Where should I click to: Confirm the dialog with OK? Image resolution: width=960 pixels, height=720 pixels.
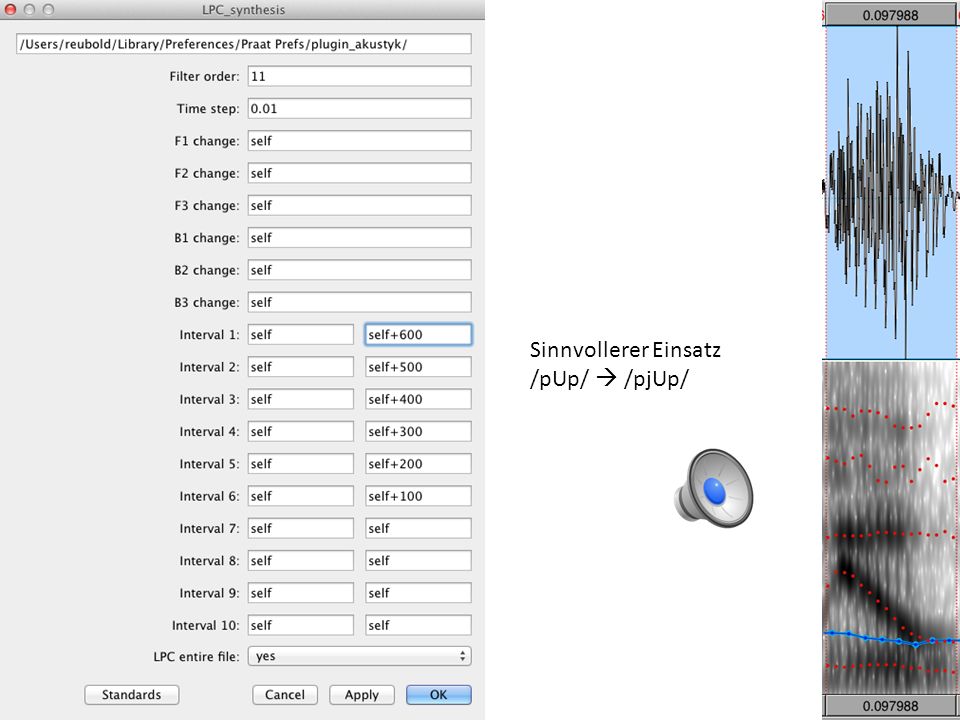coord(438,695)
